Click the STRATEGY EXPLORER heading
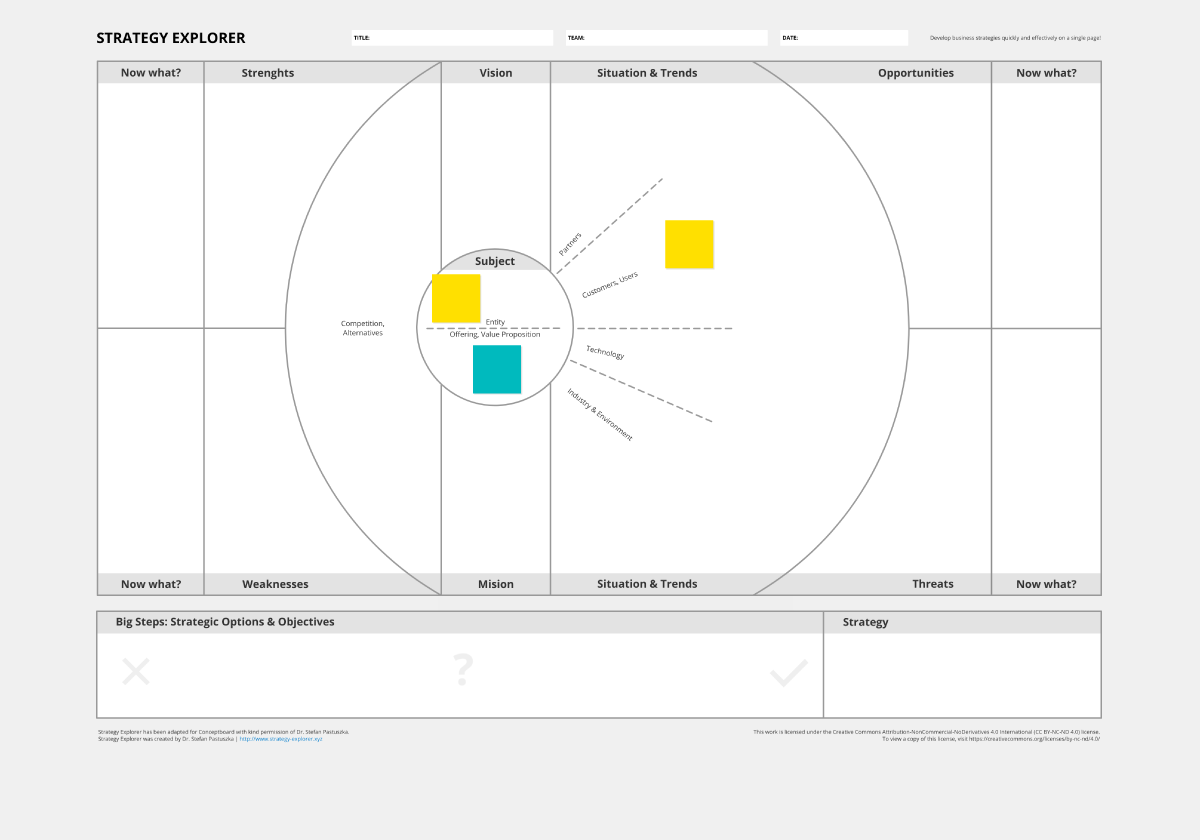Image resolution: width=1200 pixels, height=840 pixels. point(171,38)
